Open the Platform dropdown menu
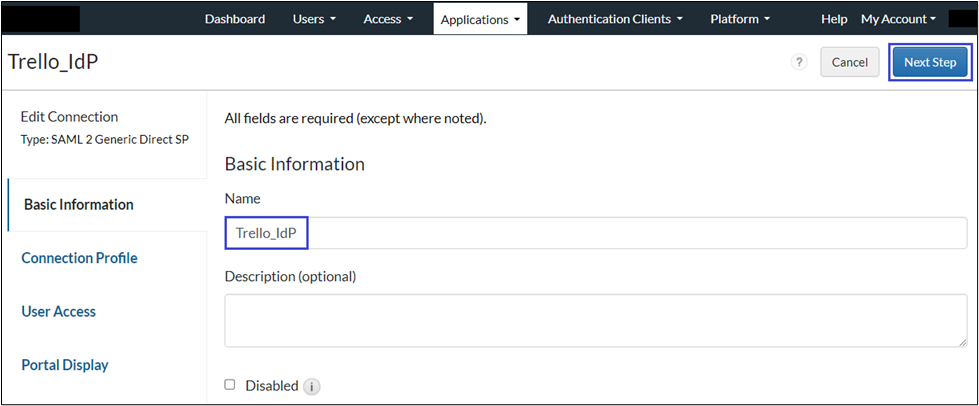This screenshot has height=406, width=979. pos(739,19)
